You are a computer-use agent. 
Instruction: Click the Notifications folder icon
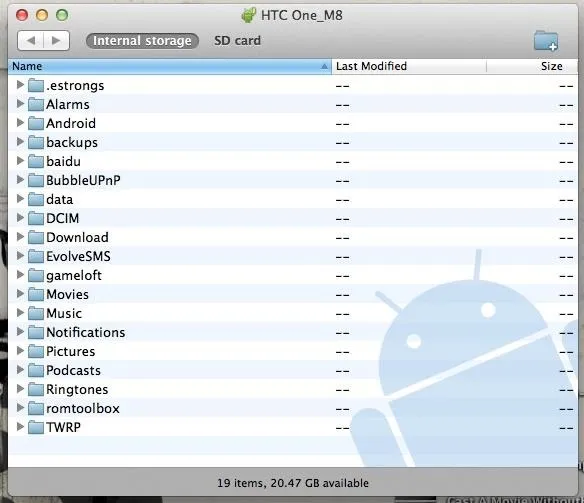click(x=36, y=332)
